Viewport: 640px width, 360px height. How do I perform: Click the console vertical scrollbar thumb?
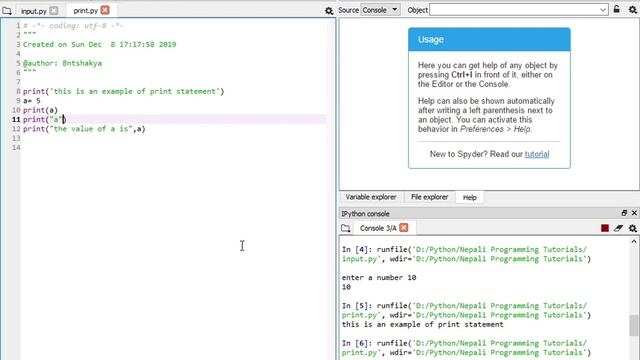634,325
